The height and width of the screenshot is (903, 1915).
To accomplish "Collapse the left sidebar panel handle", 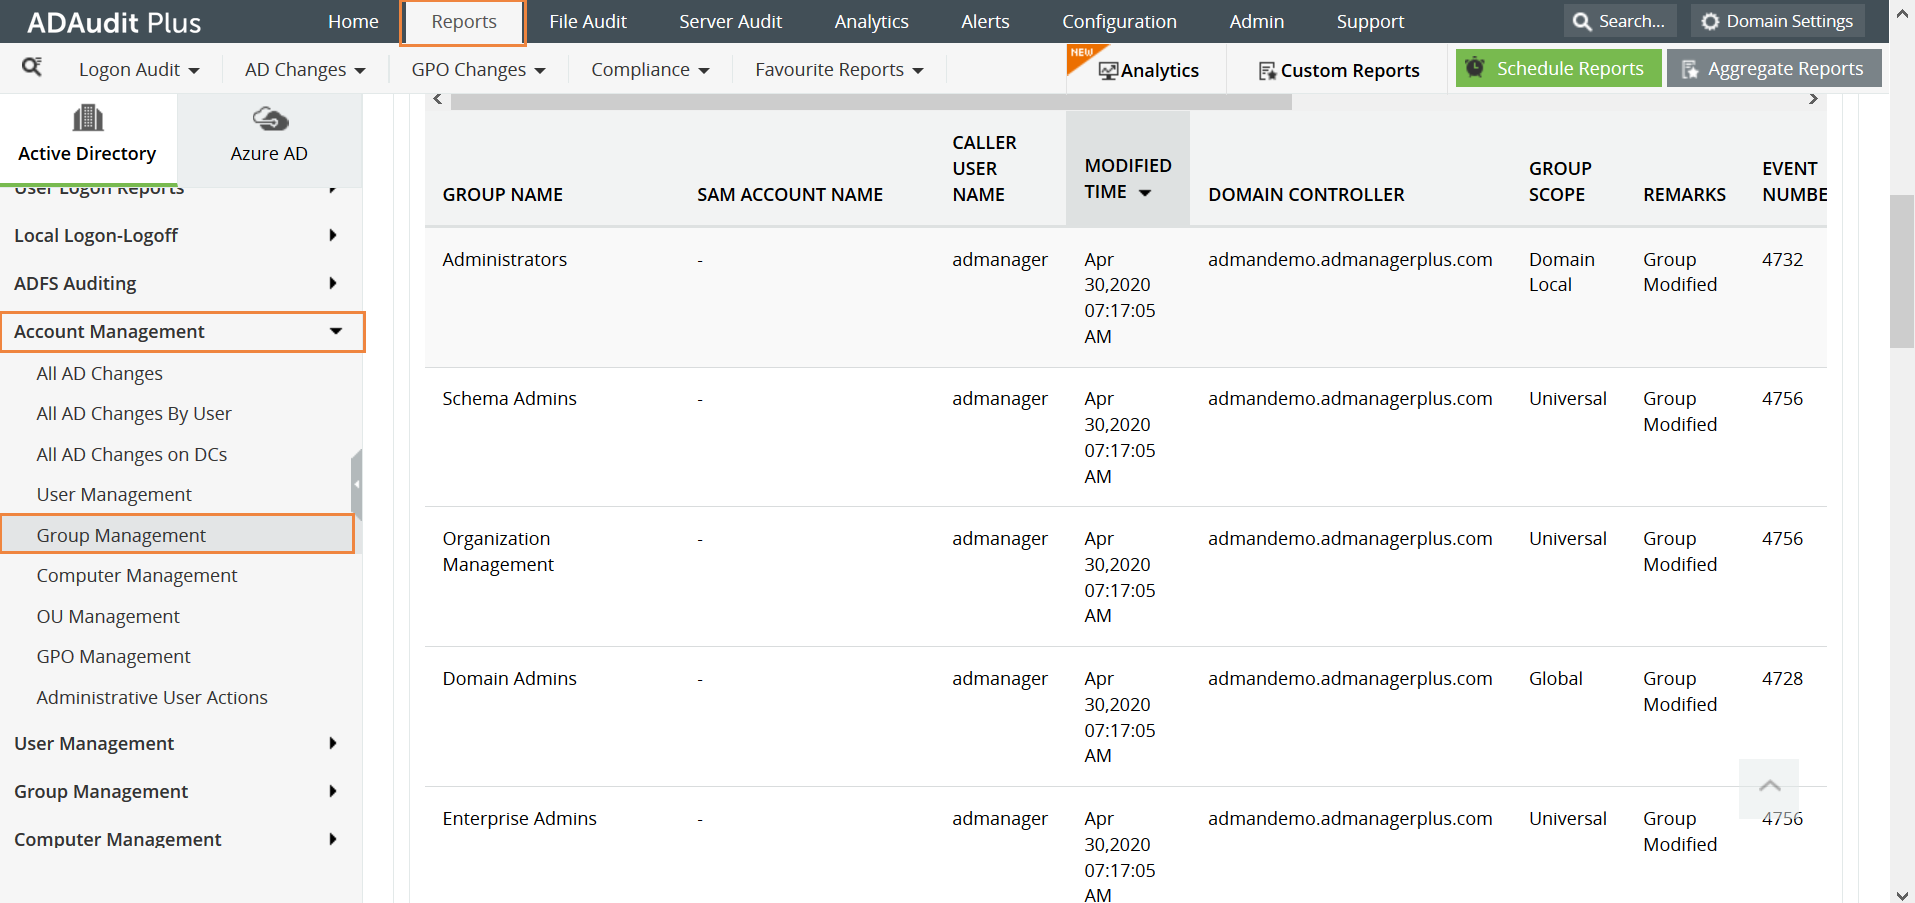I will point(356,484).
